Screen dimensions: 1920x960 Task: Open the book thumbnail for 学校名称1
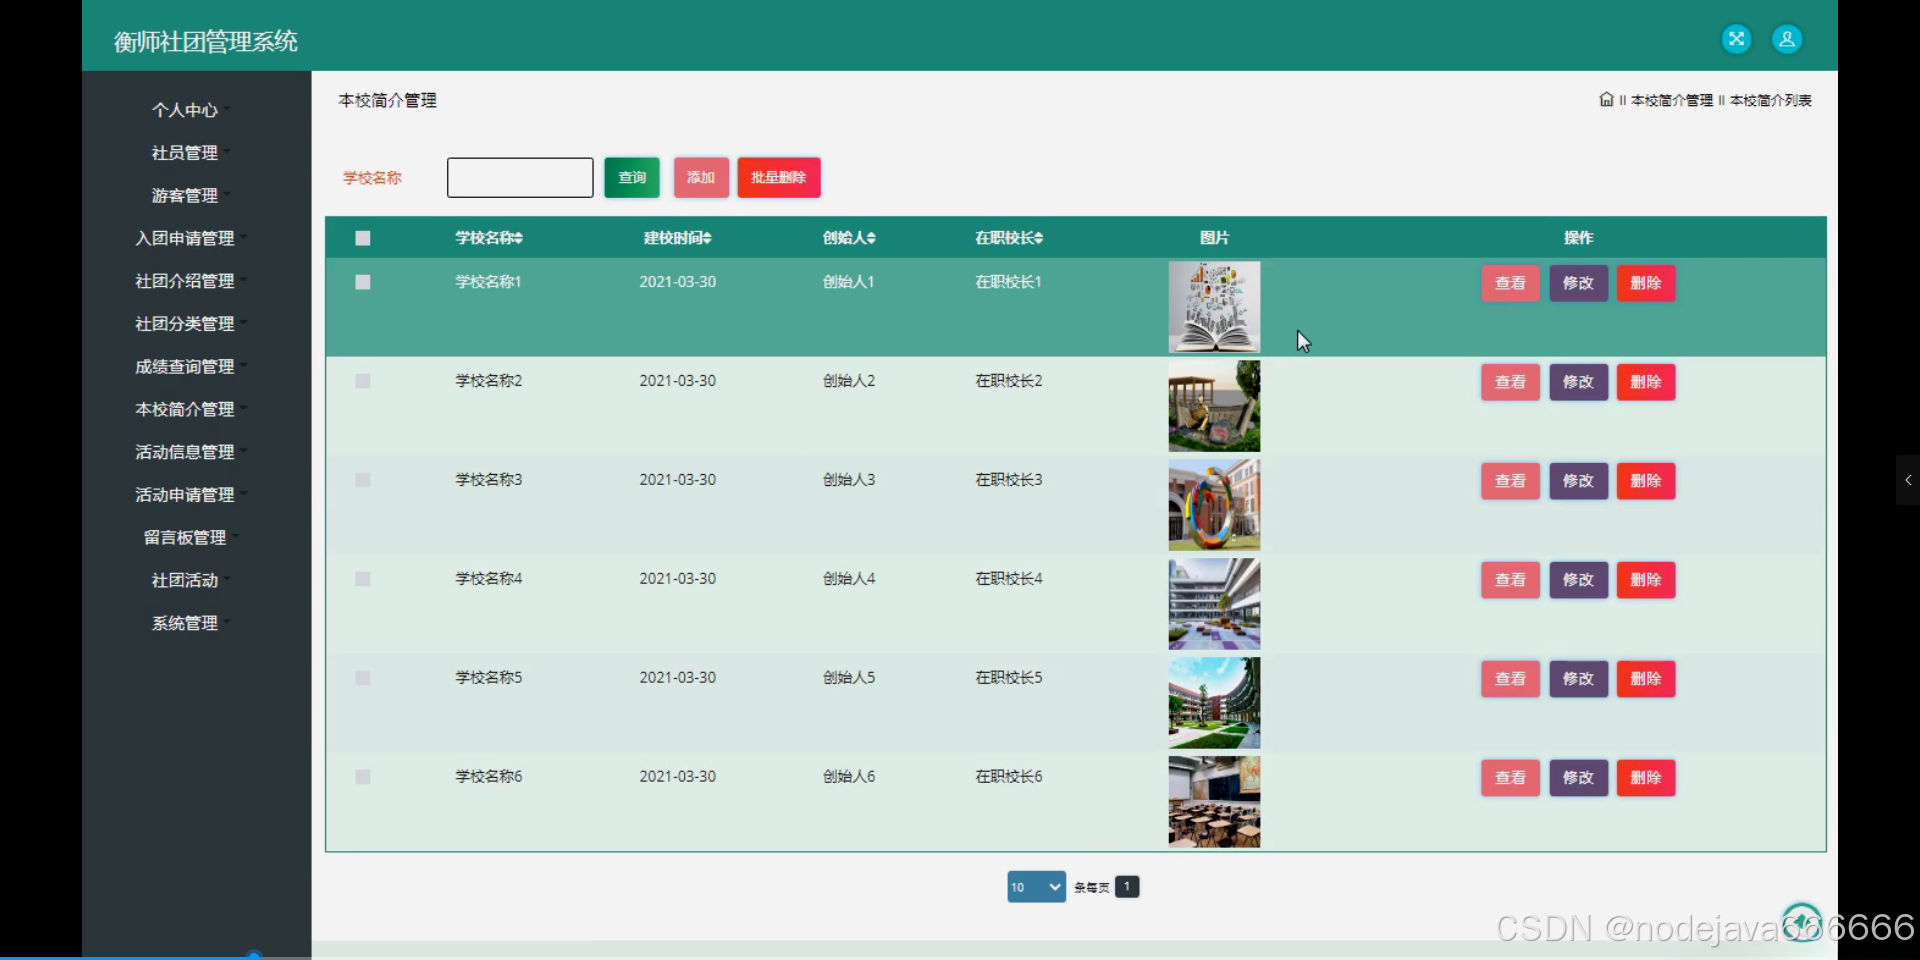coord(1214,307)
